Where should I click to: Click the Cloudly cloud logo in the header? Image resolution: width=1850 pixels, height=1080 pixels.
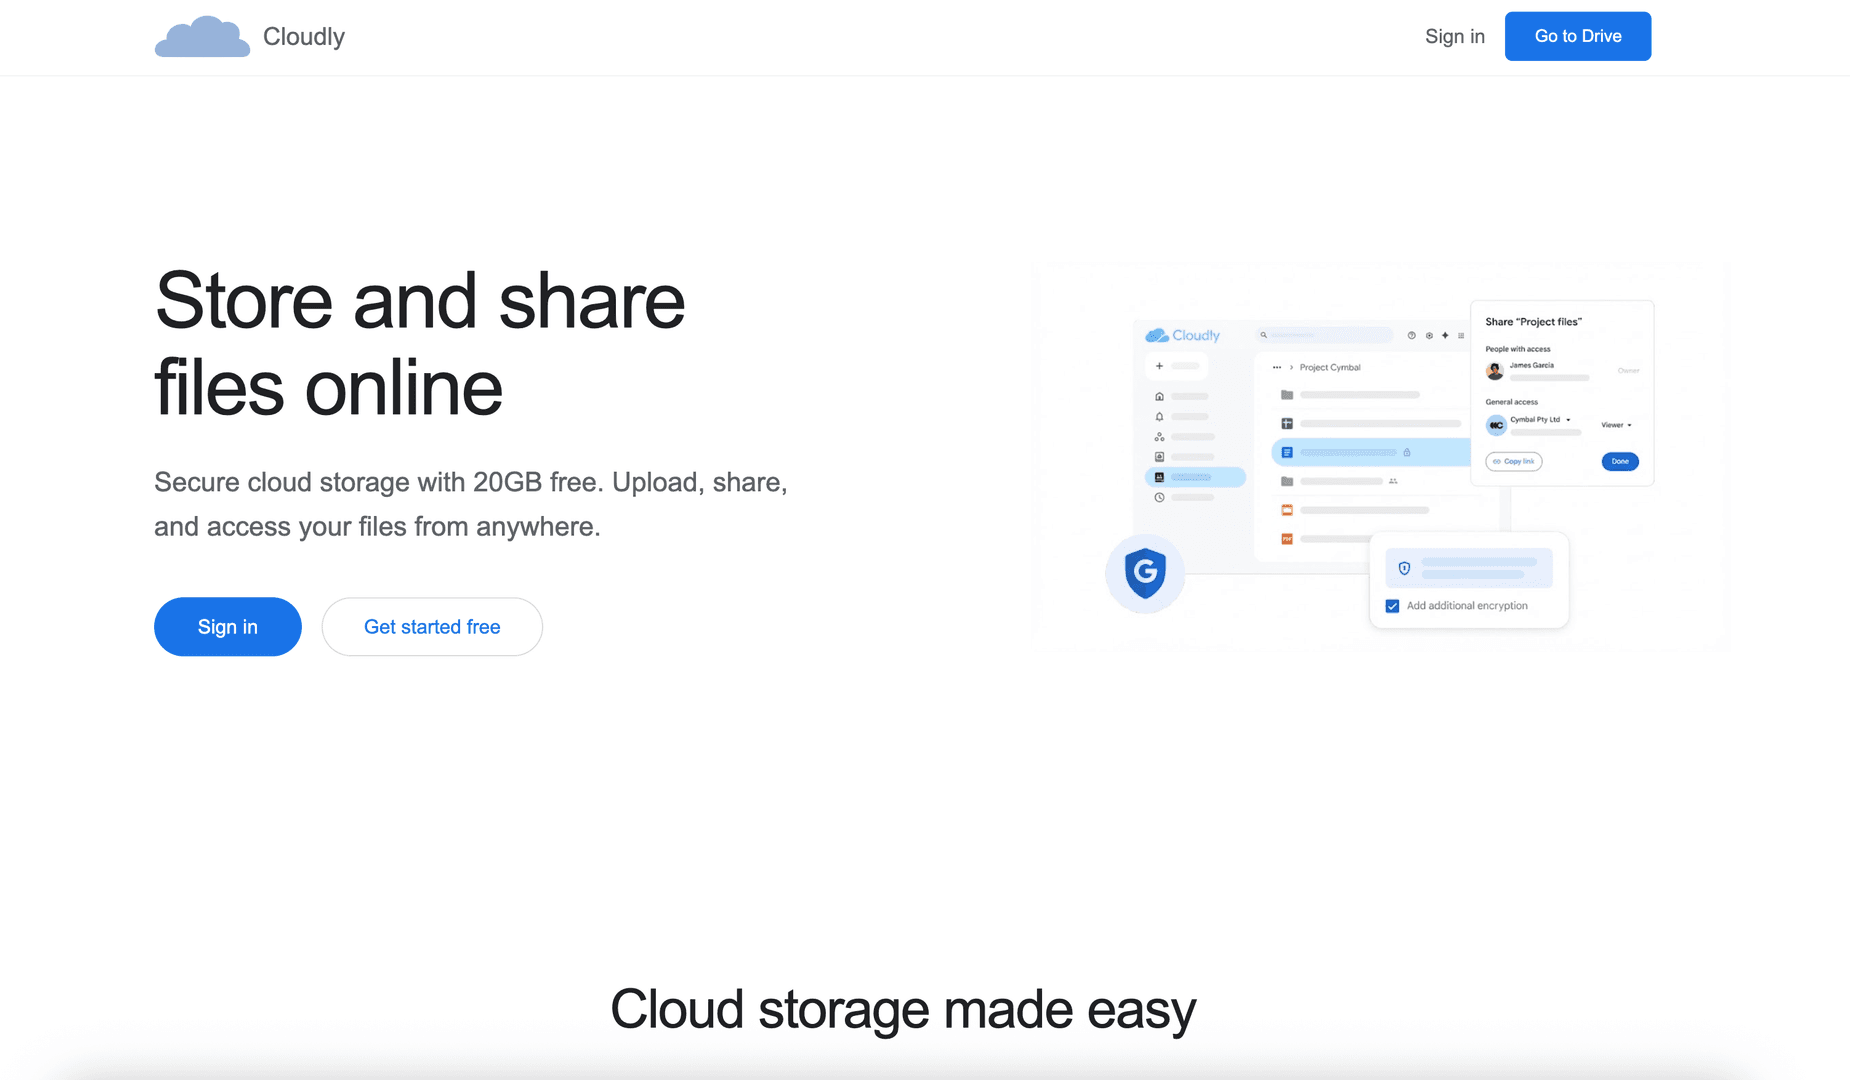pos(202,36)
